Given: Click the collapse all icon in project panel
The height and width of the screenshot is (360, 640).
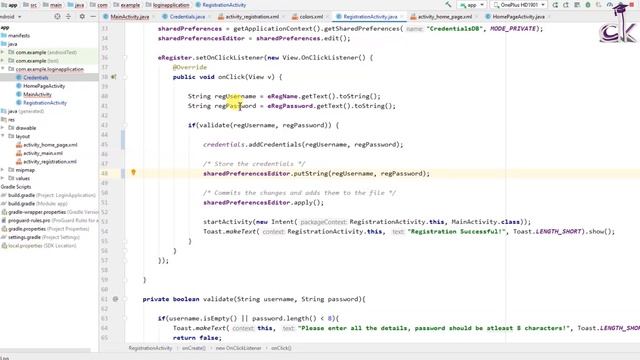Looking at the screenshot, I should [x=68, y=16].
